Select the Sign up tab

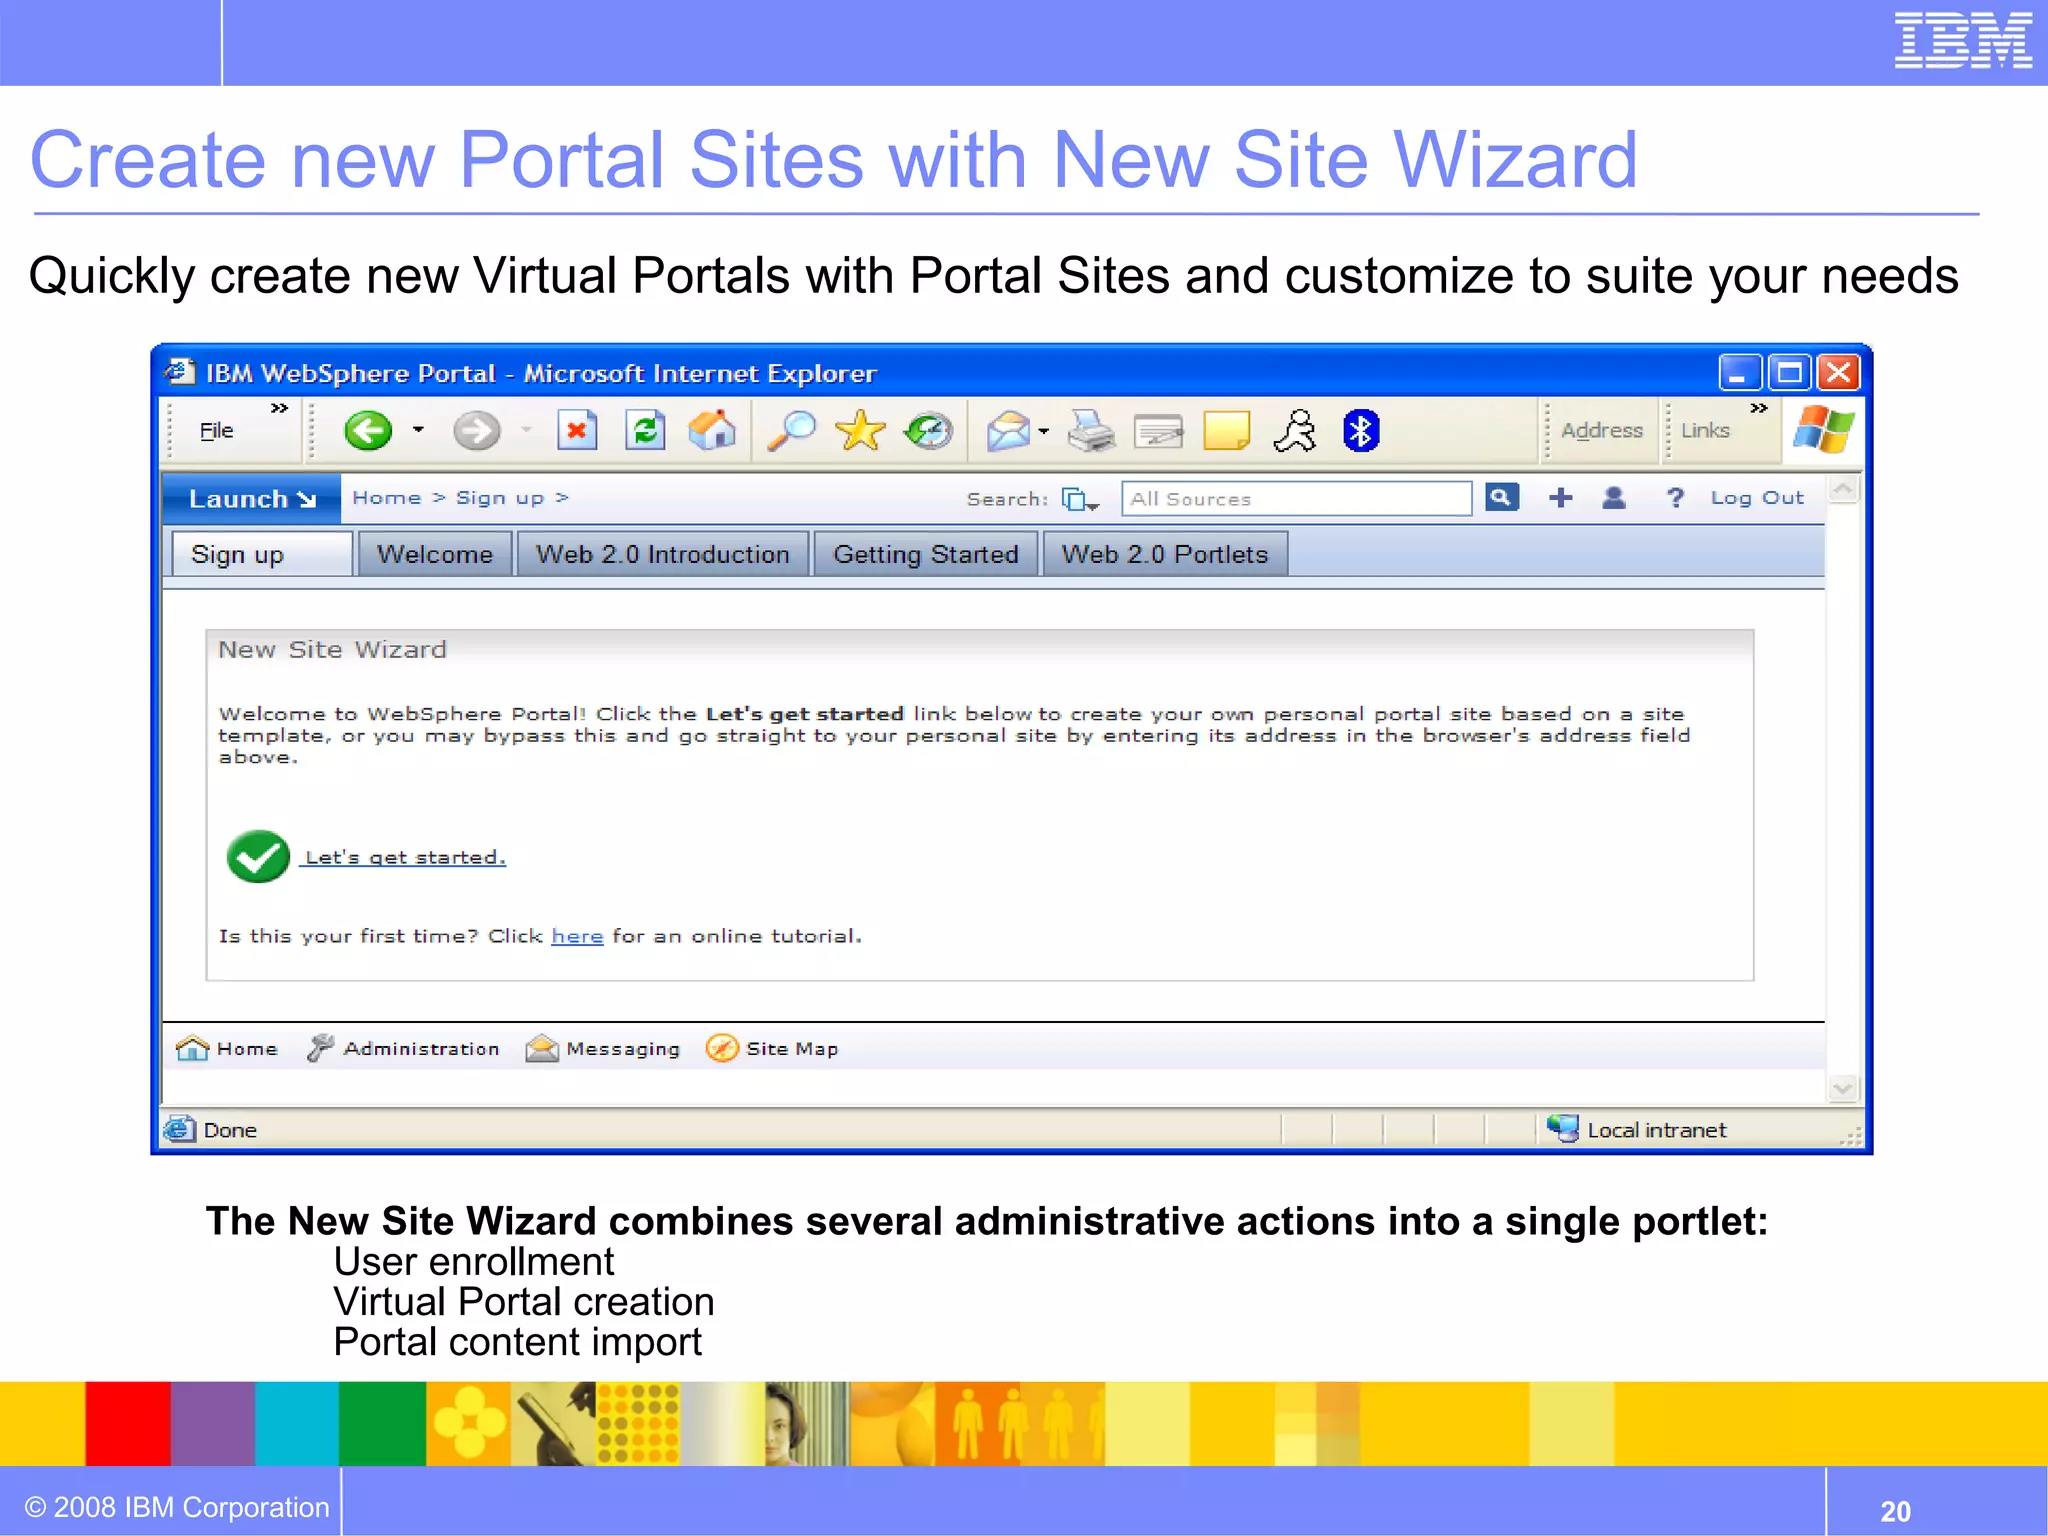pos(262,554)
